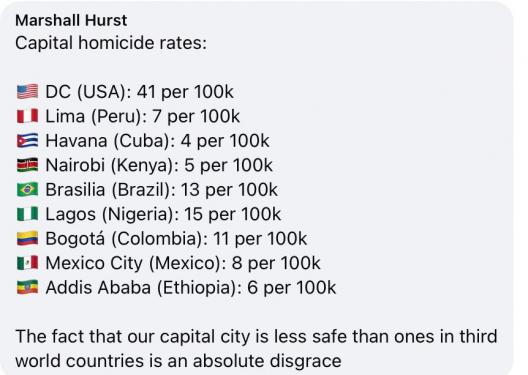Image resolution: width=528 pixels, height=375 pixels.
Task: Click the Cuba flag emoji
Action: click(x=28, y=141)
